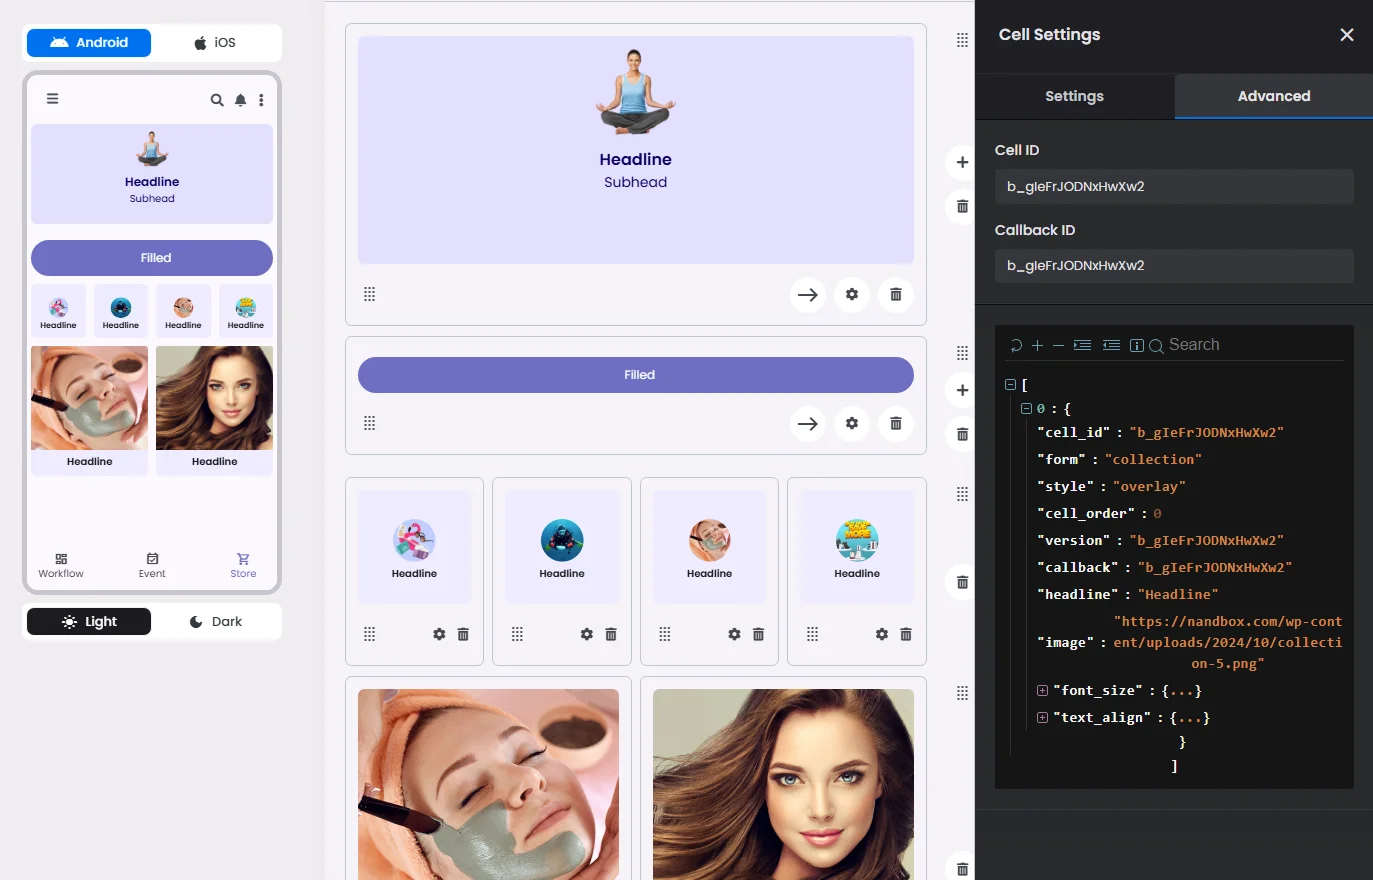Open the hamburger menu in phone preview
Viewport: 1373px width, 880px height.
(52, 99)
